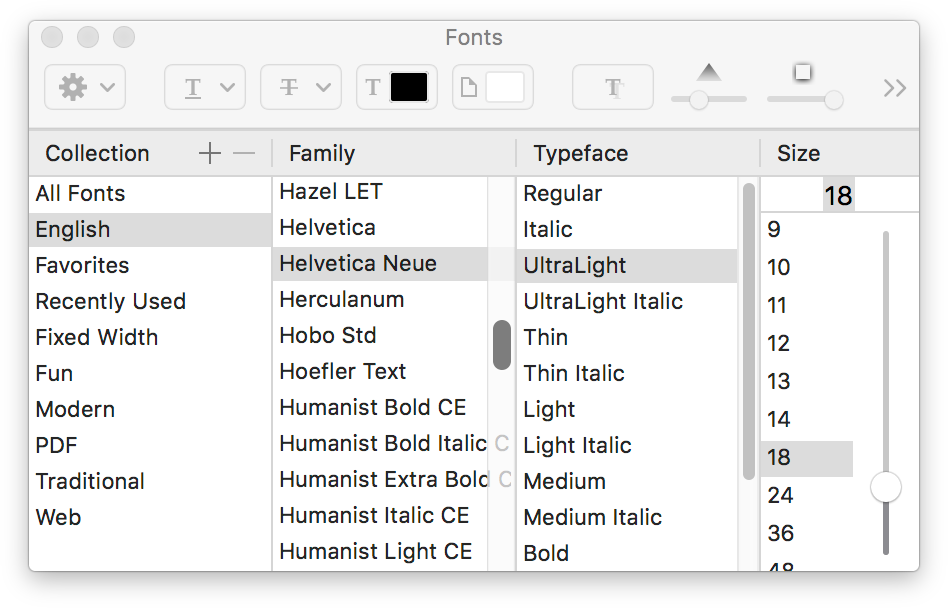Add a new collection with plus button
This screenshot has height=608, width=948.
[x=210, y=154]
